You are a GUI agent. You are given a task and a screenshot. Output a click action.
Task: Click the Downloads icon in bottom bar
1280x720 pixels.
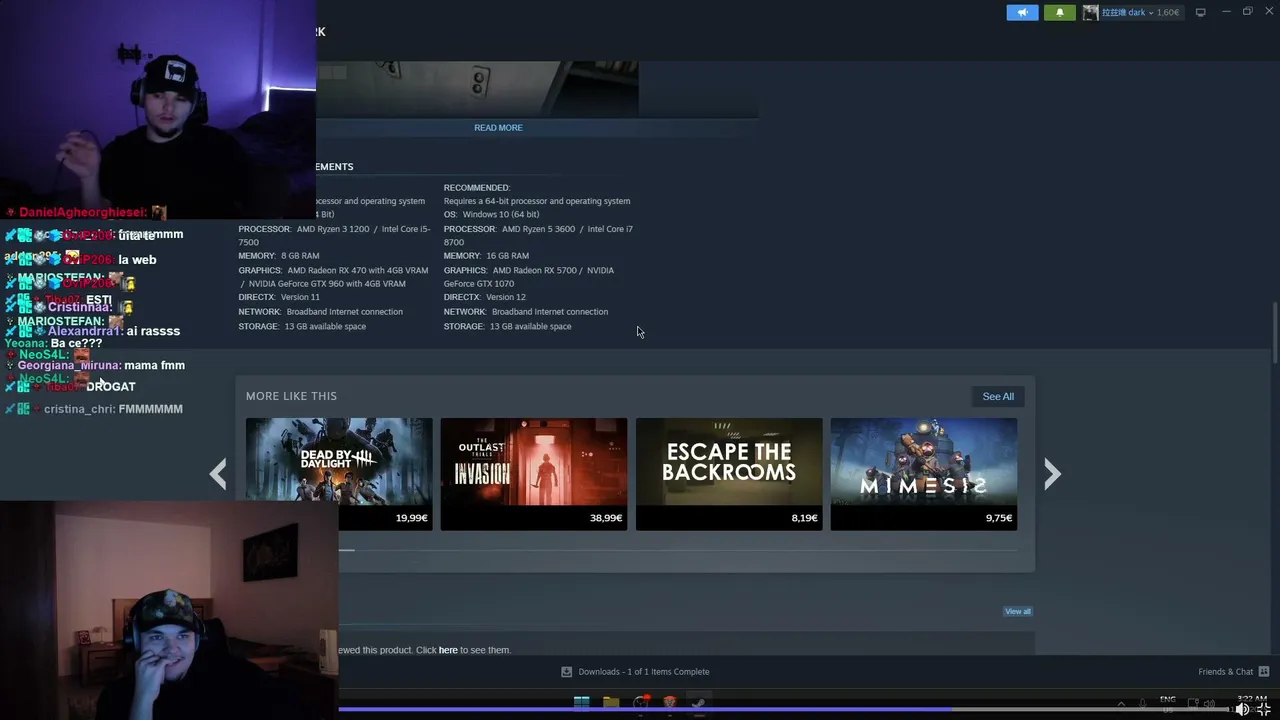[x=566, y=672]
